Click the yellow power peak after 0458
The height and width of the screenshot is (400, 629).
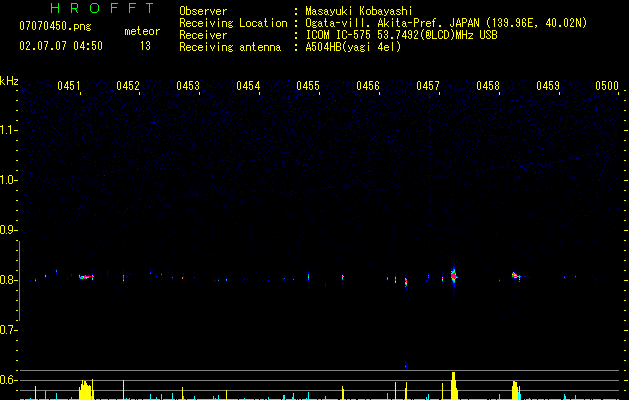coord(516,390)
